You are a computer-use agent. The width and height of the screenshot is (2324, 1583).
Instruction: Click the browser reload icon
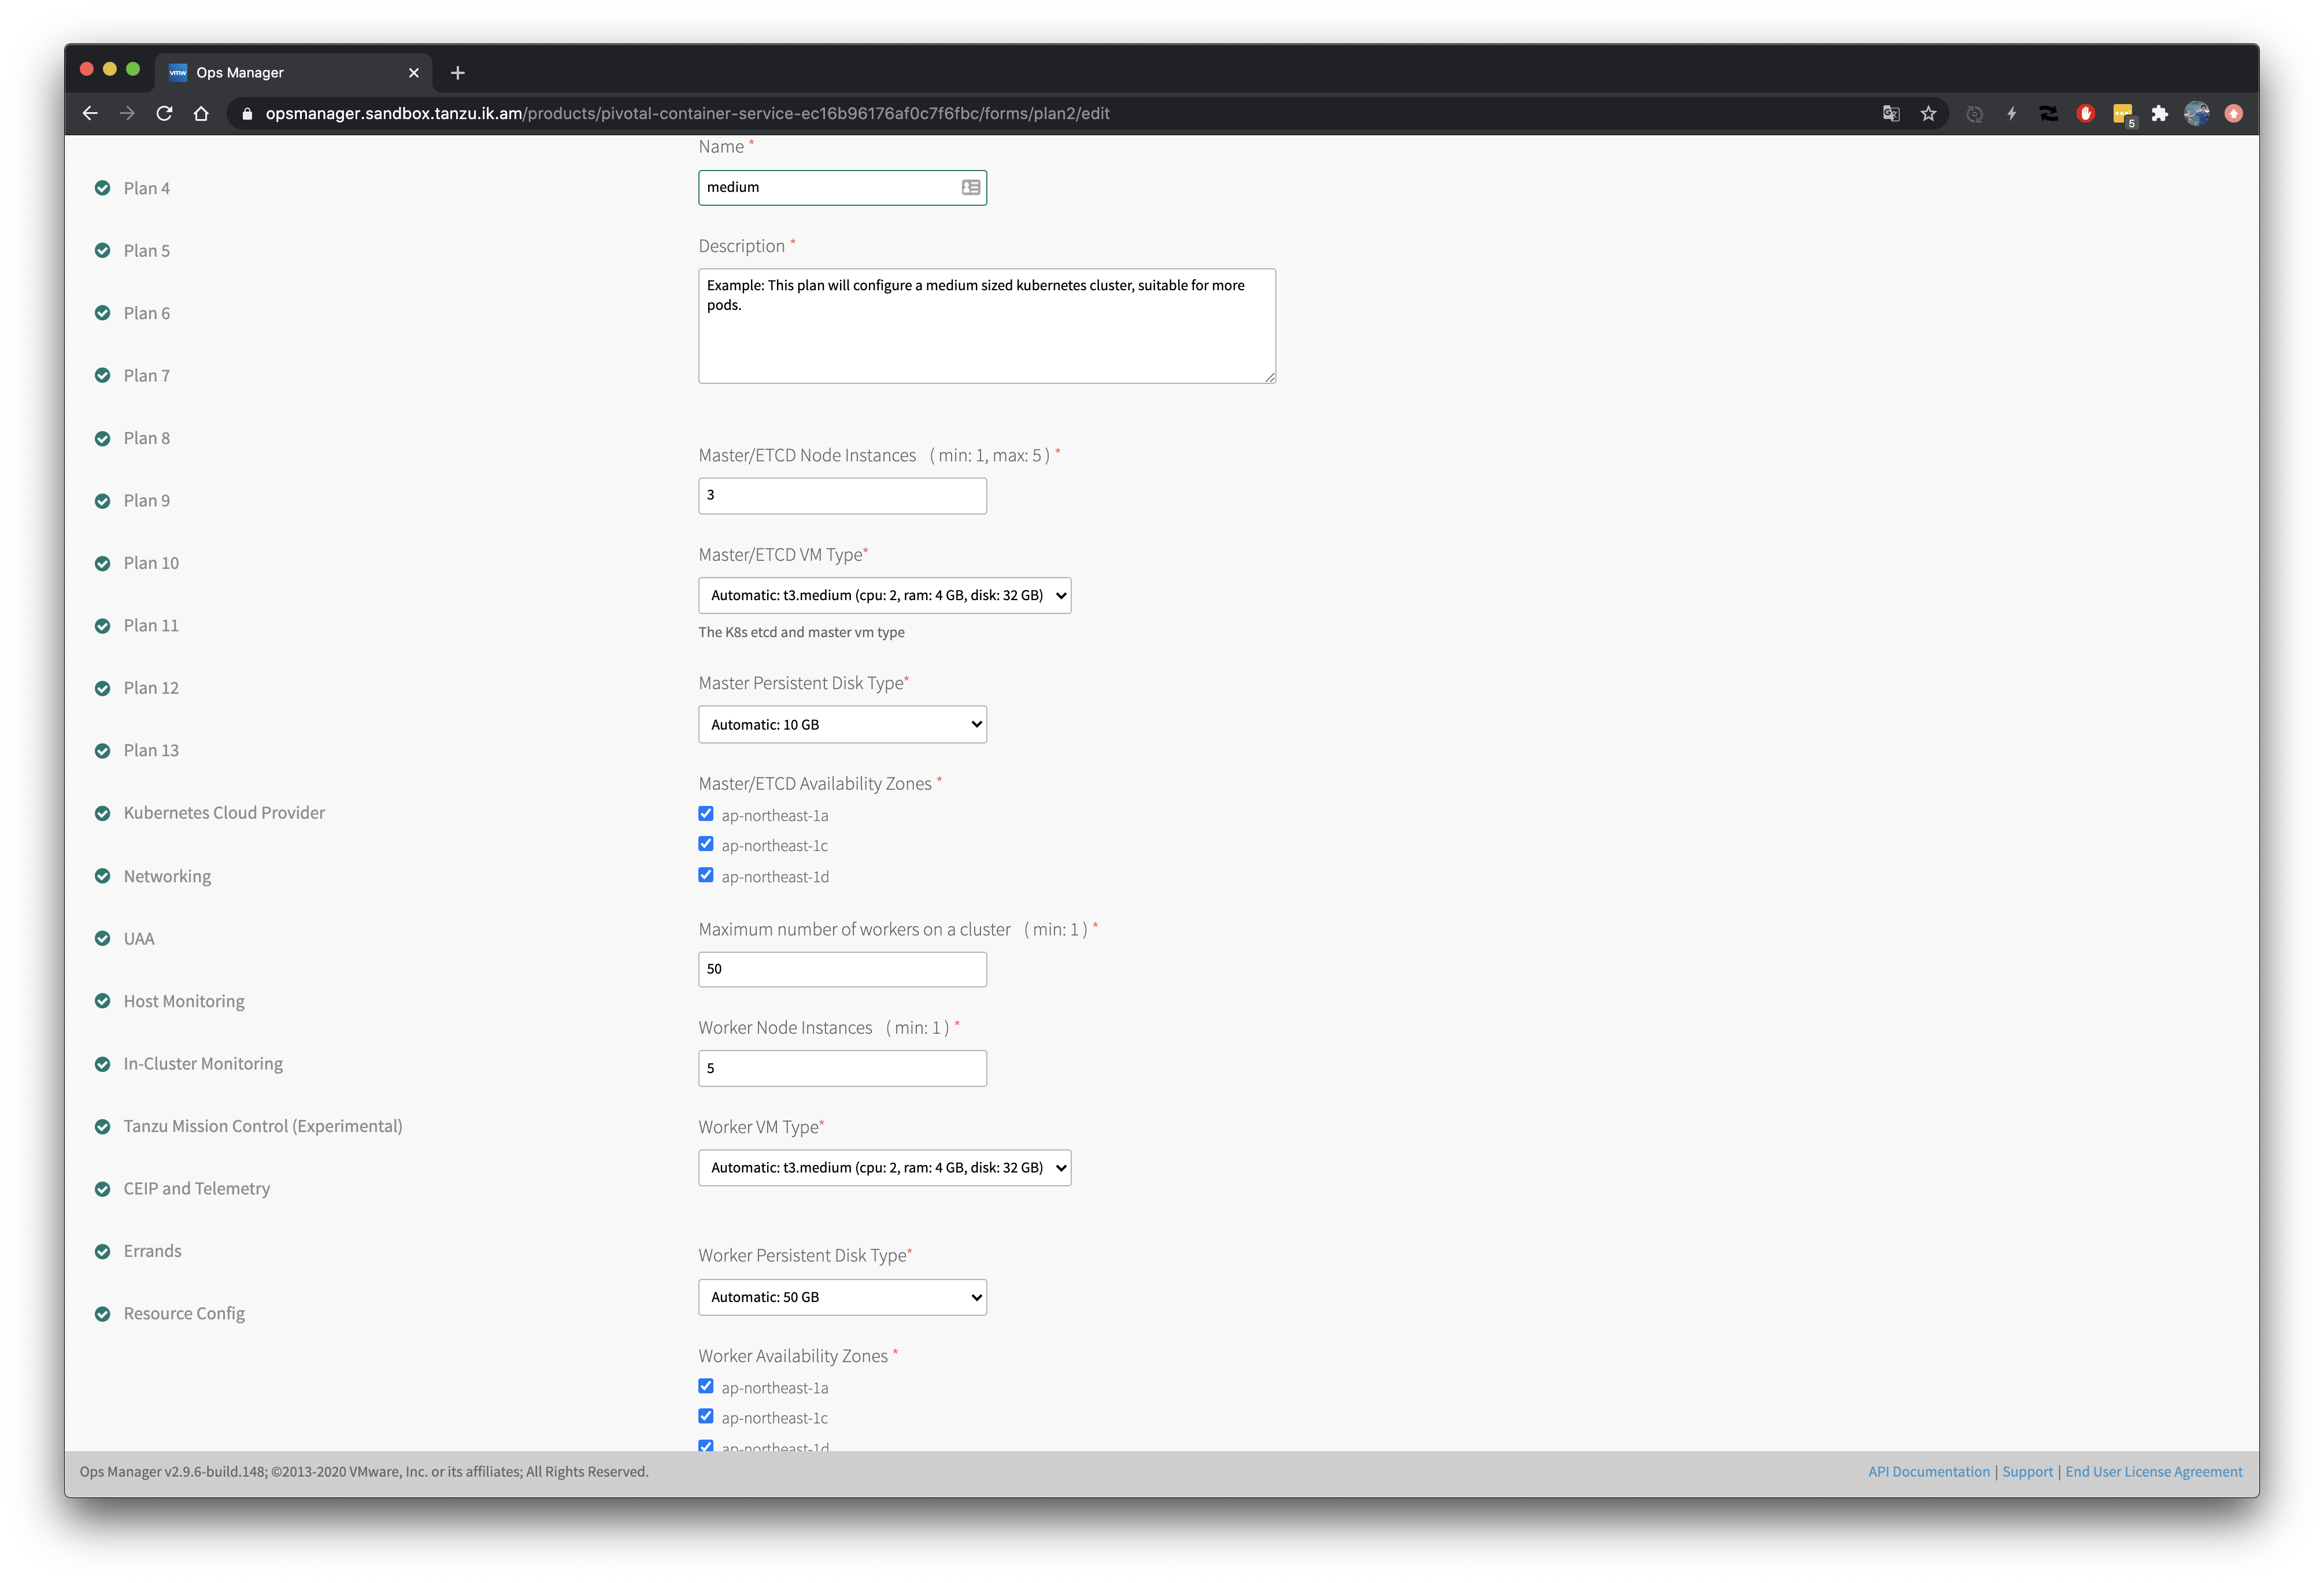[164, 114]
